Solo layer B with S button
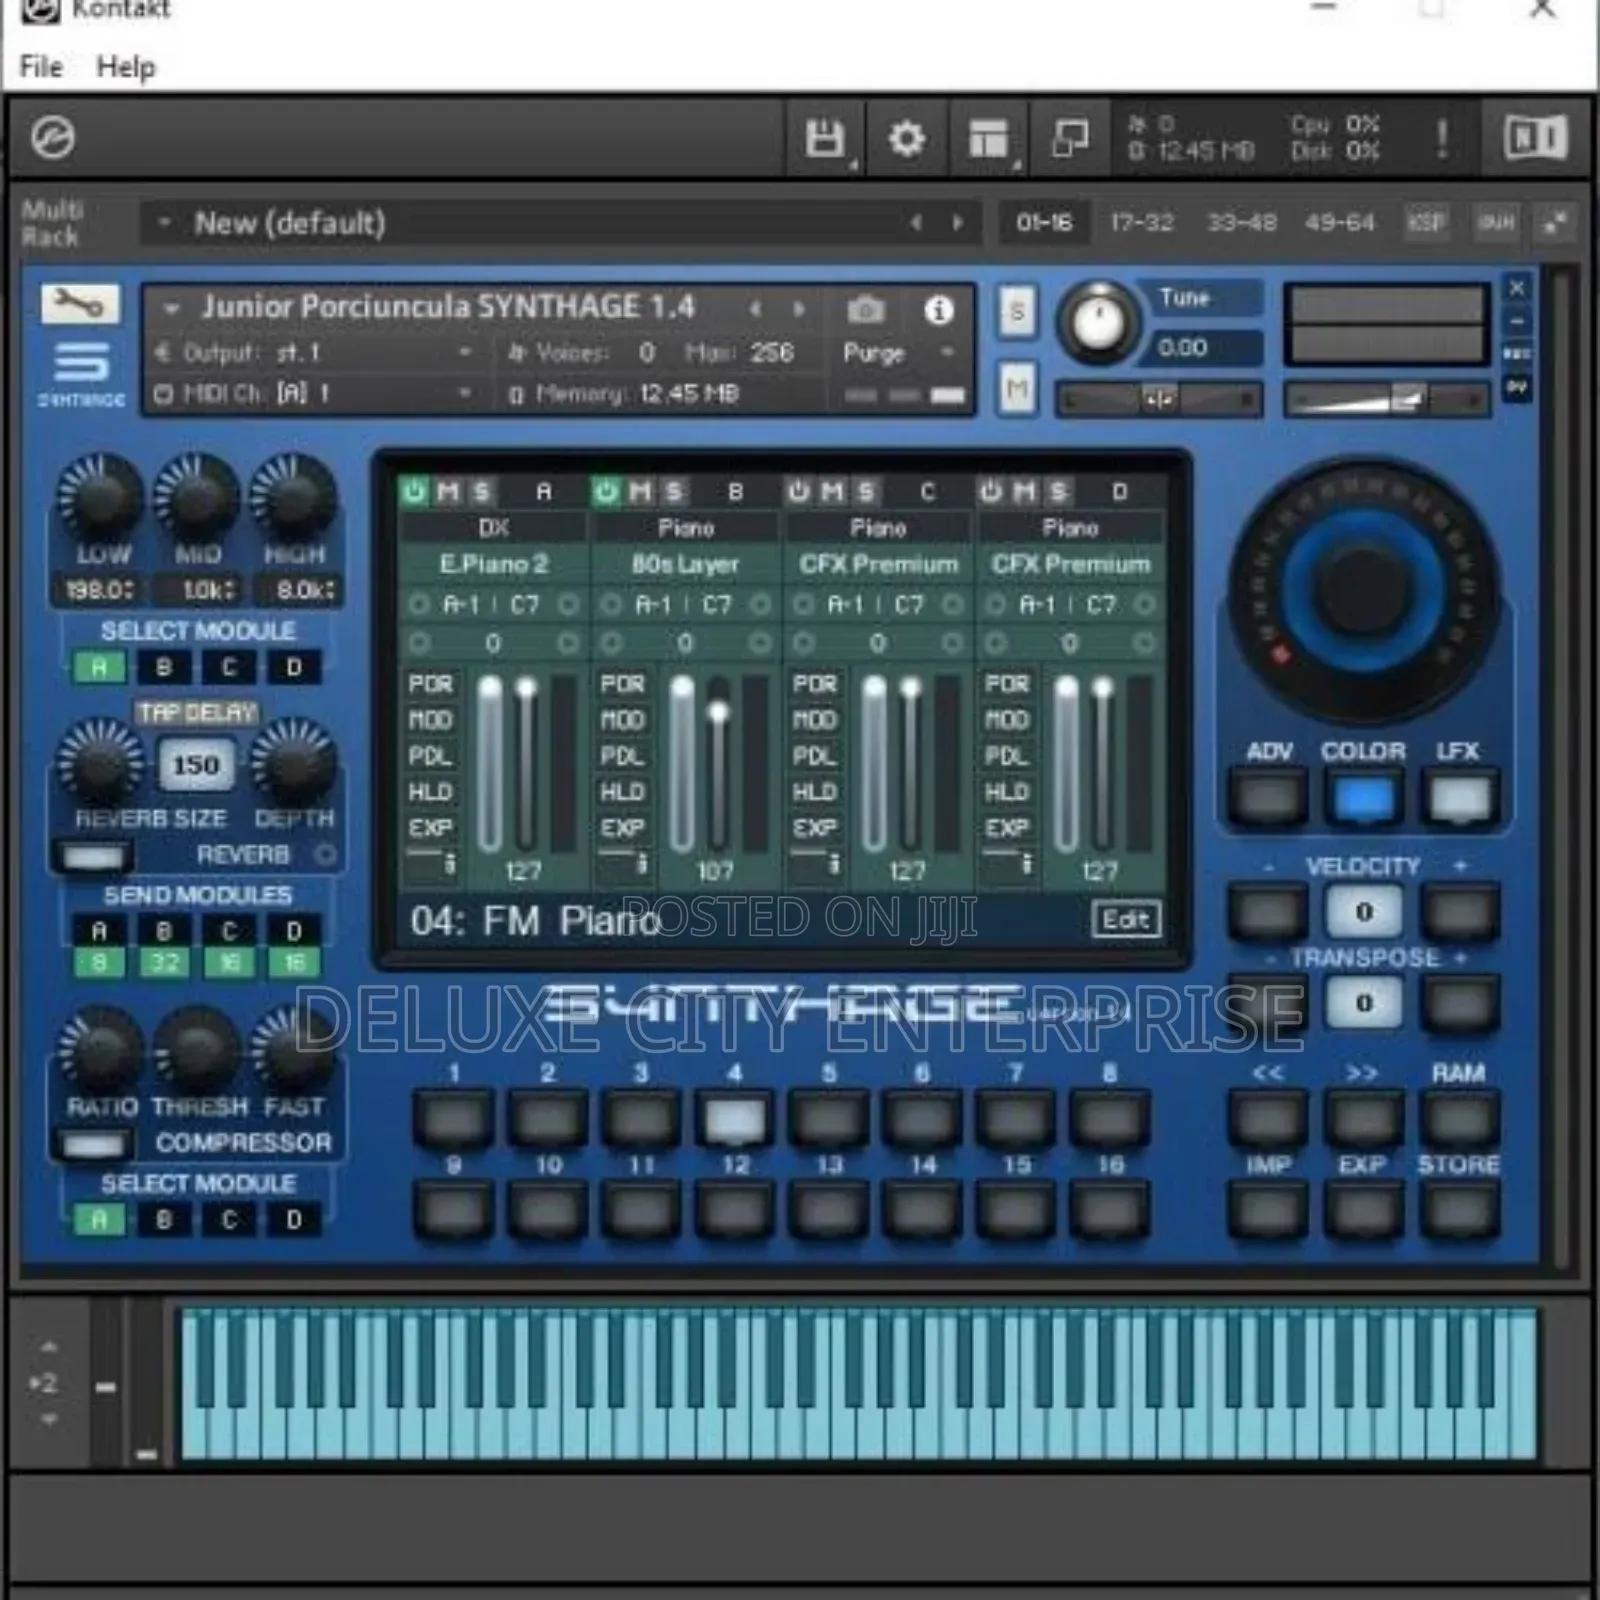Viewport: 1600px width, 1600px height. (673, 491)
